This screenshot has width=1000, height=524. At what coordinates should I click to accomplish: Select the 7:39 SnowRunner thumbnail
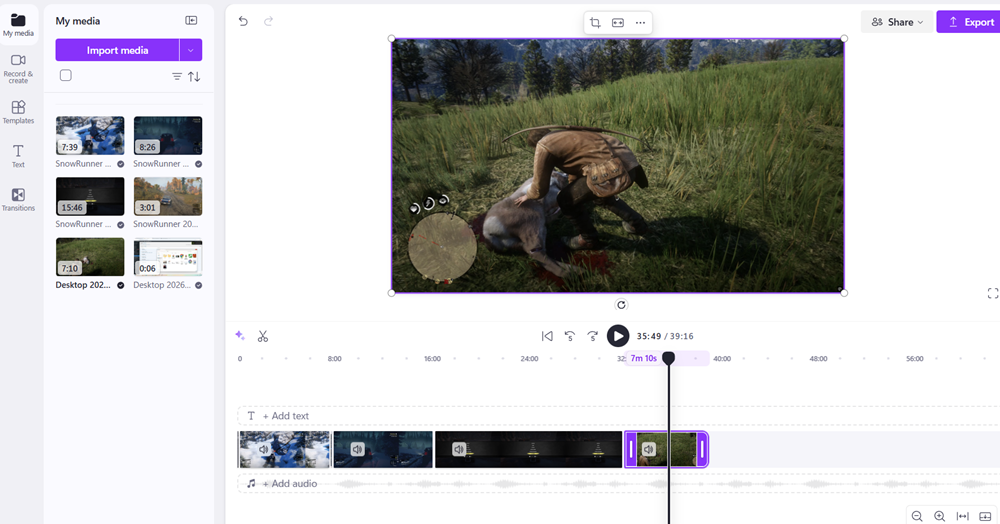[90, 135]
